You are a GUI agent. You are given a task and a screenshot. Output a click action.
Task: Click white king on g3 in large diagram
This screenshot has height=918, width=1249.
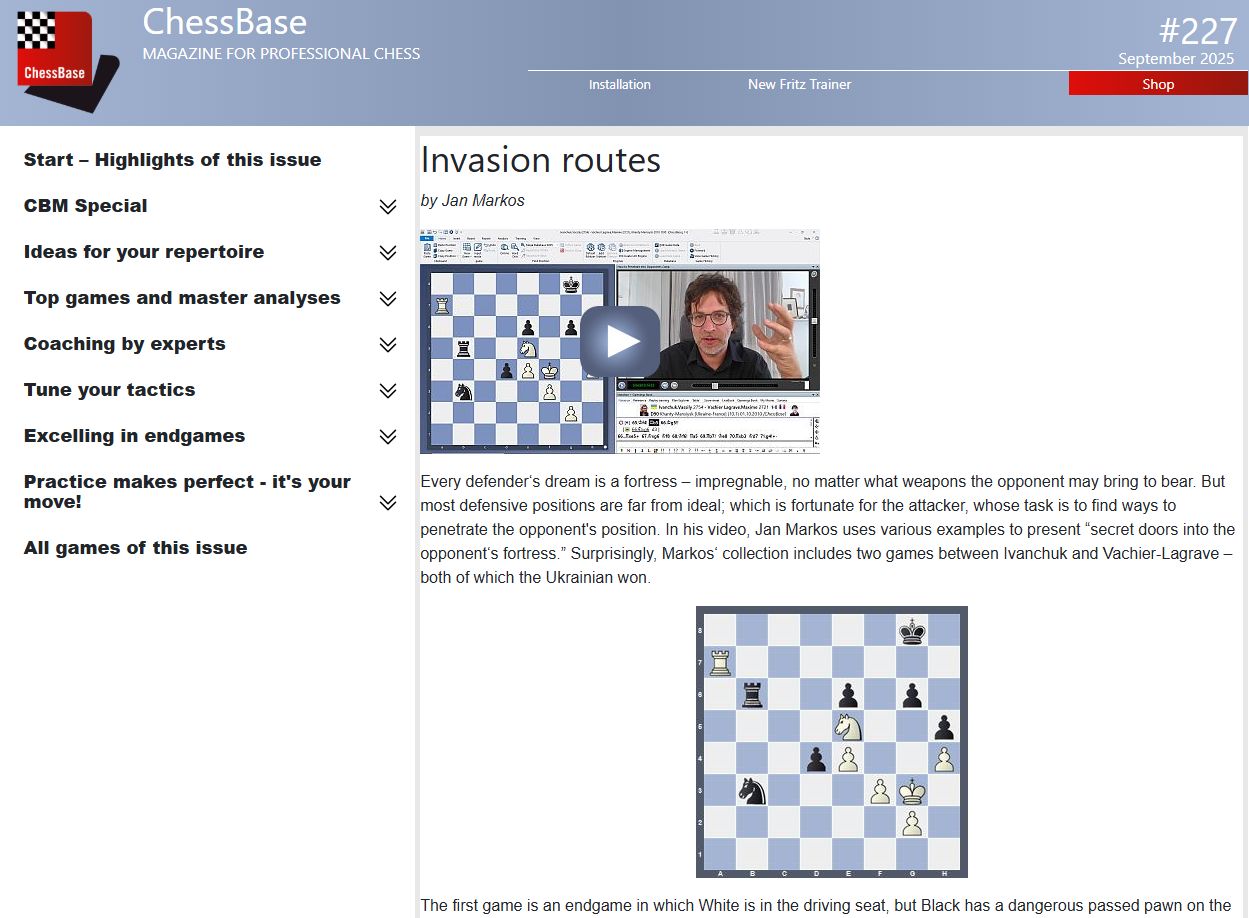point(911,791)
